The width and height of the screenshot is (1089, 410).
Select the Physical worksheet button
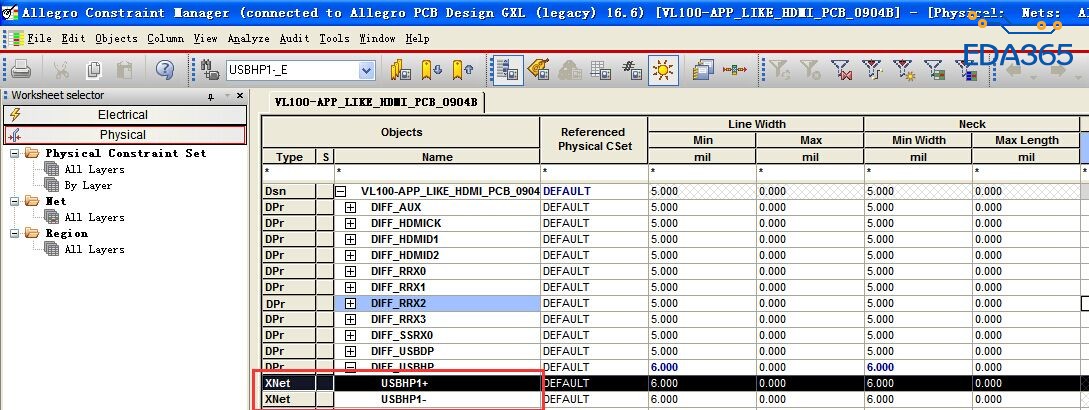coord(125,135)
